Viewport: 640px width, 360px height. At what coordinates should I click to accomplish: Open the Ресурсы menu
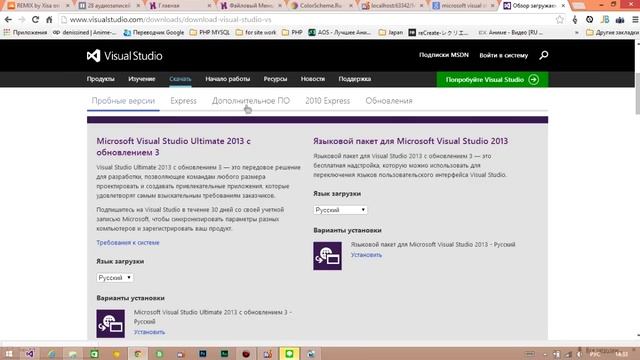click(x=275, y=79)
